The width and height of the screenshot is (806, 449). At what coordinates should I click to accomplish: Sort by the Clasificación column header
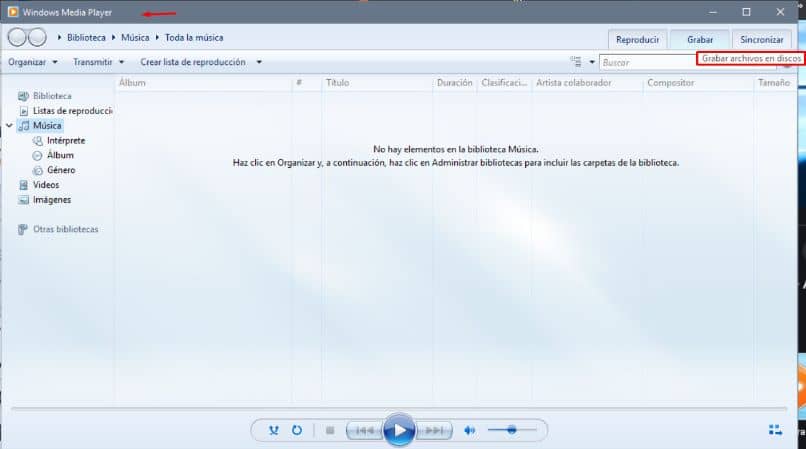coord(504,83)
